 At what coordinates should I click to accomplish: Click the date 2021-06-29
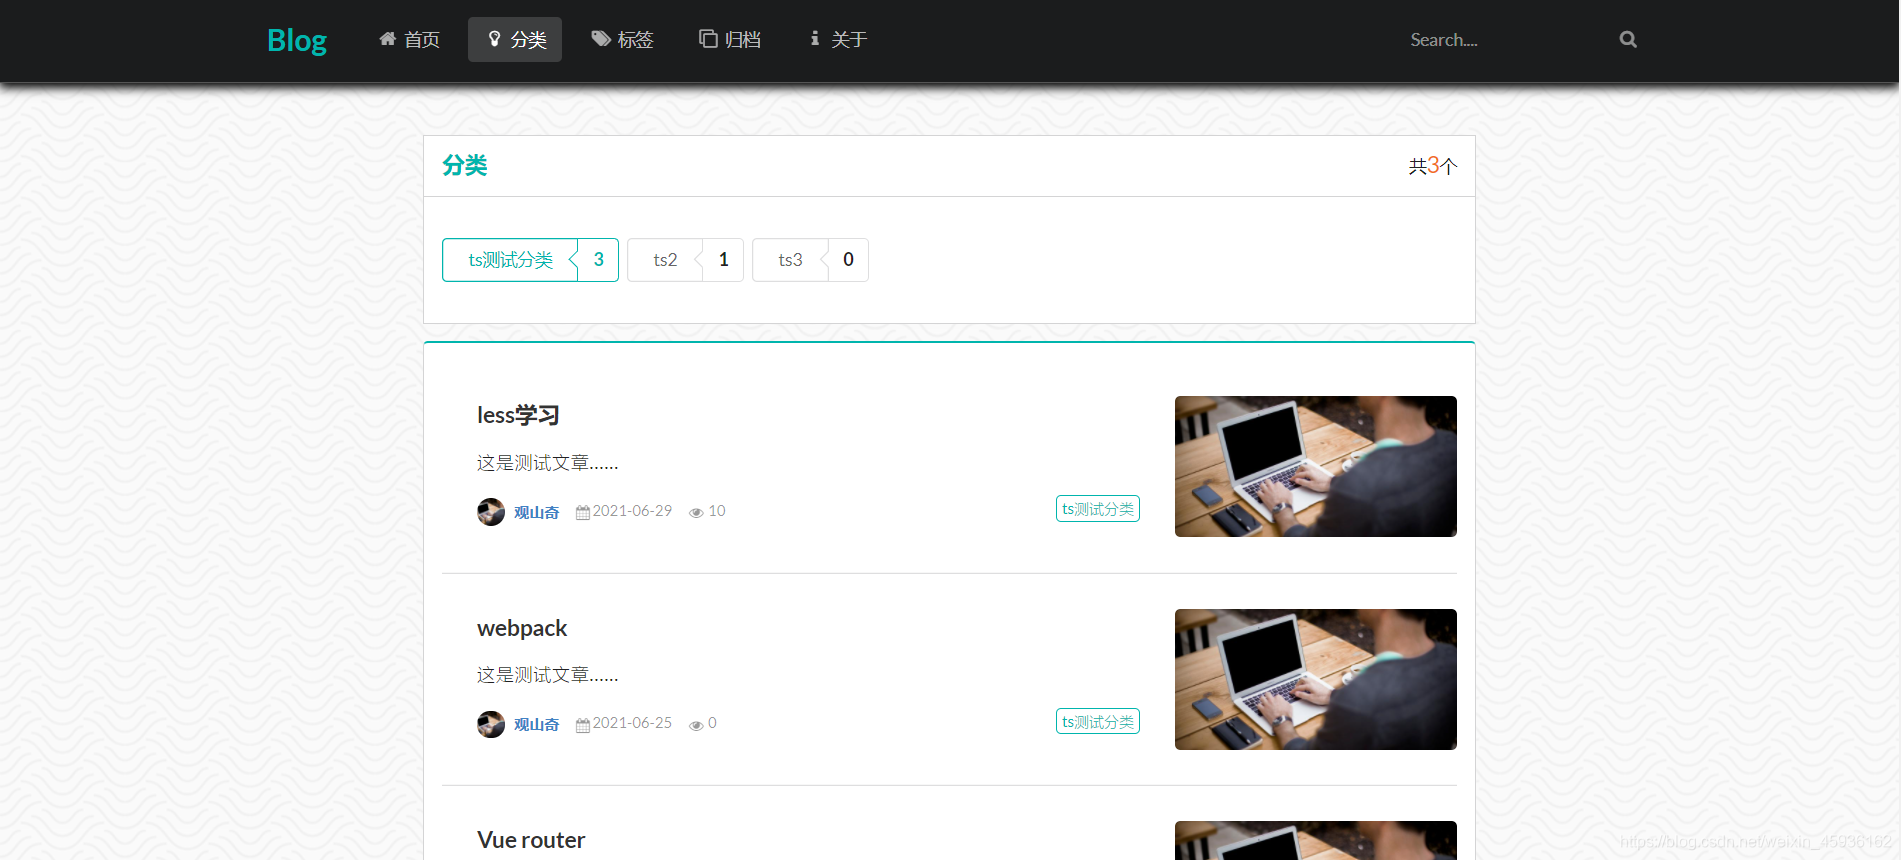pos(632,511)
